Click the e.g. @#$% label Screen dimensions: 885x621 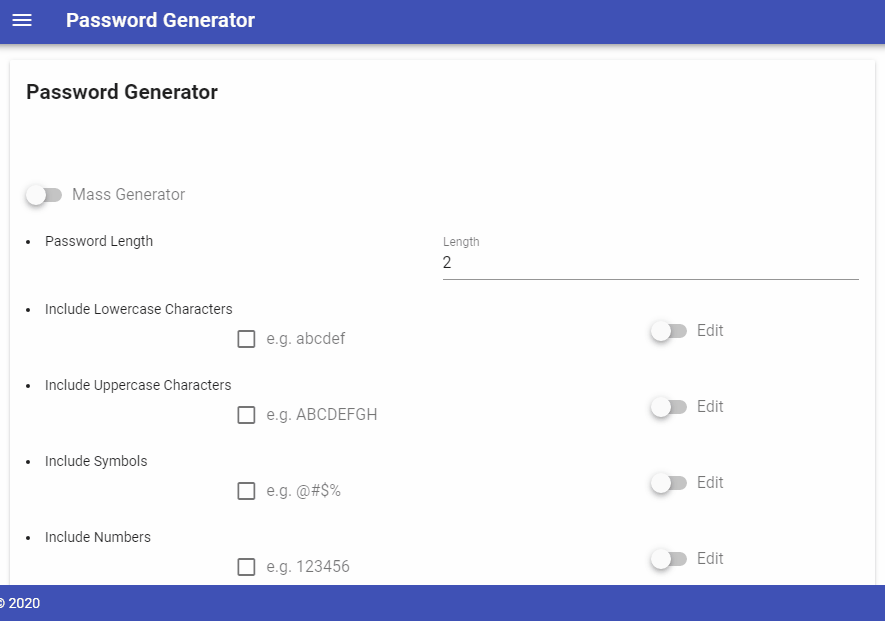(304, 491)
